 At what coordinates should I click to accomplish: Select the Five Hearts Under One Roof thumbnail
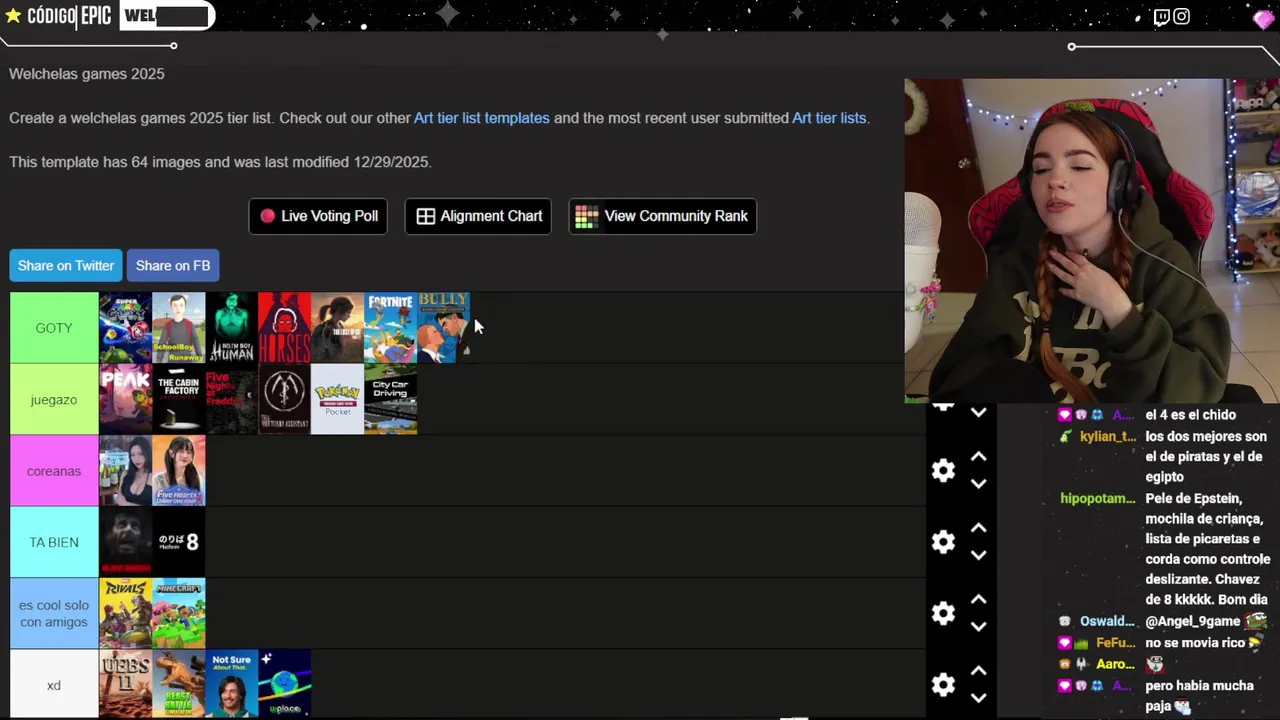[178, 471]
